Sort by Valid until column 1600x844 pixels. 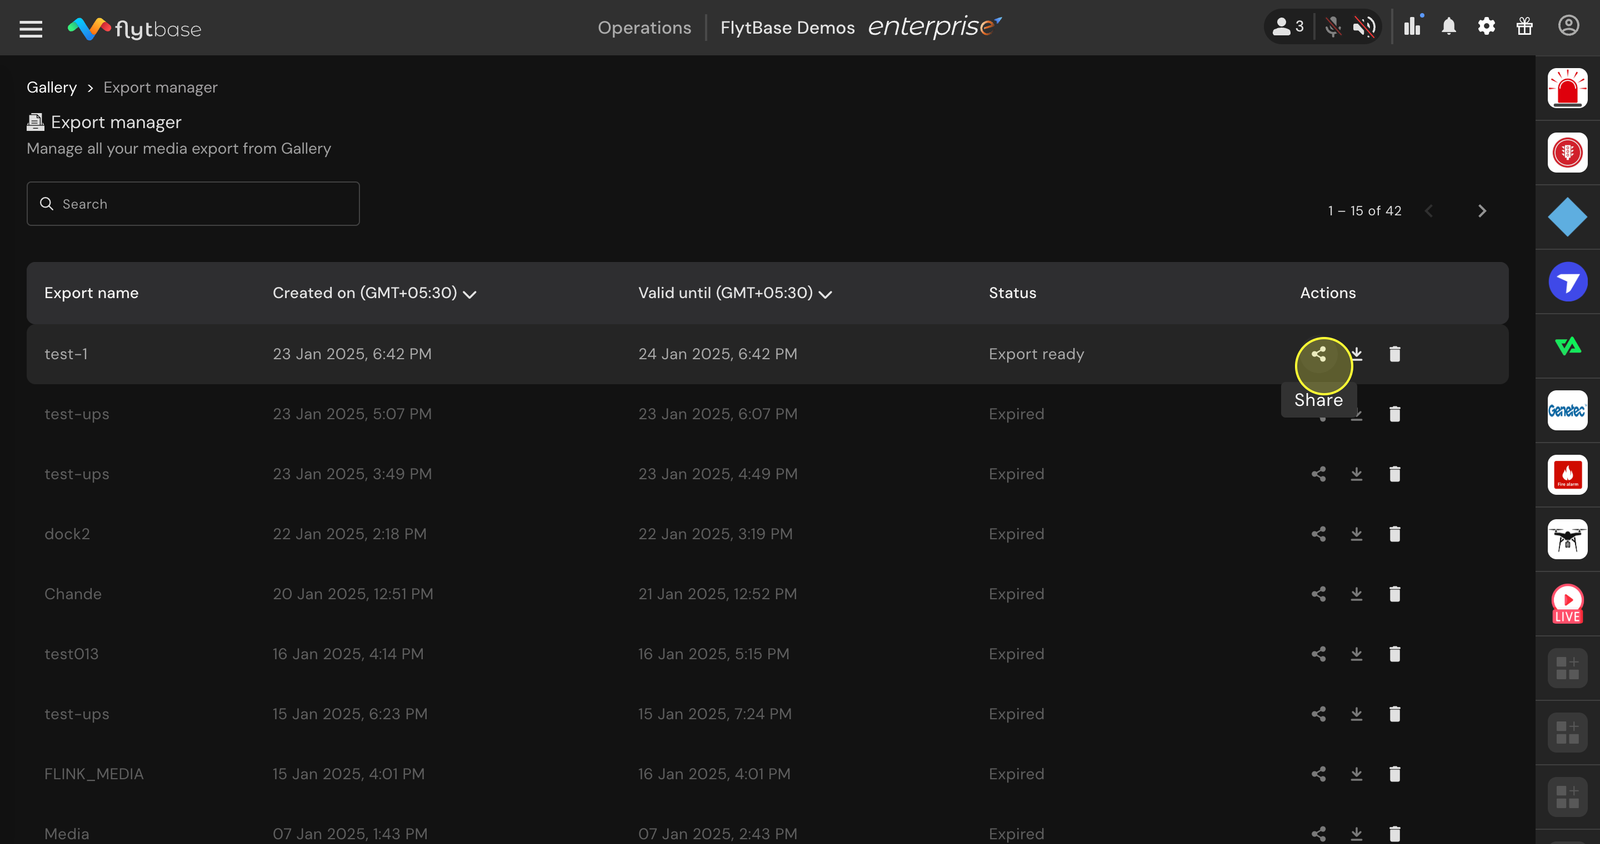[735, 293]
